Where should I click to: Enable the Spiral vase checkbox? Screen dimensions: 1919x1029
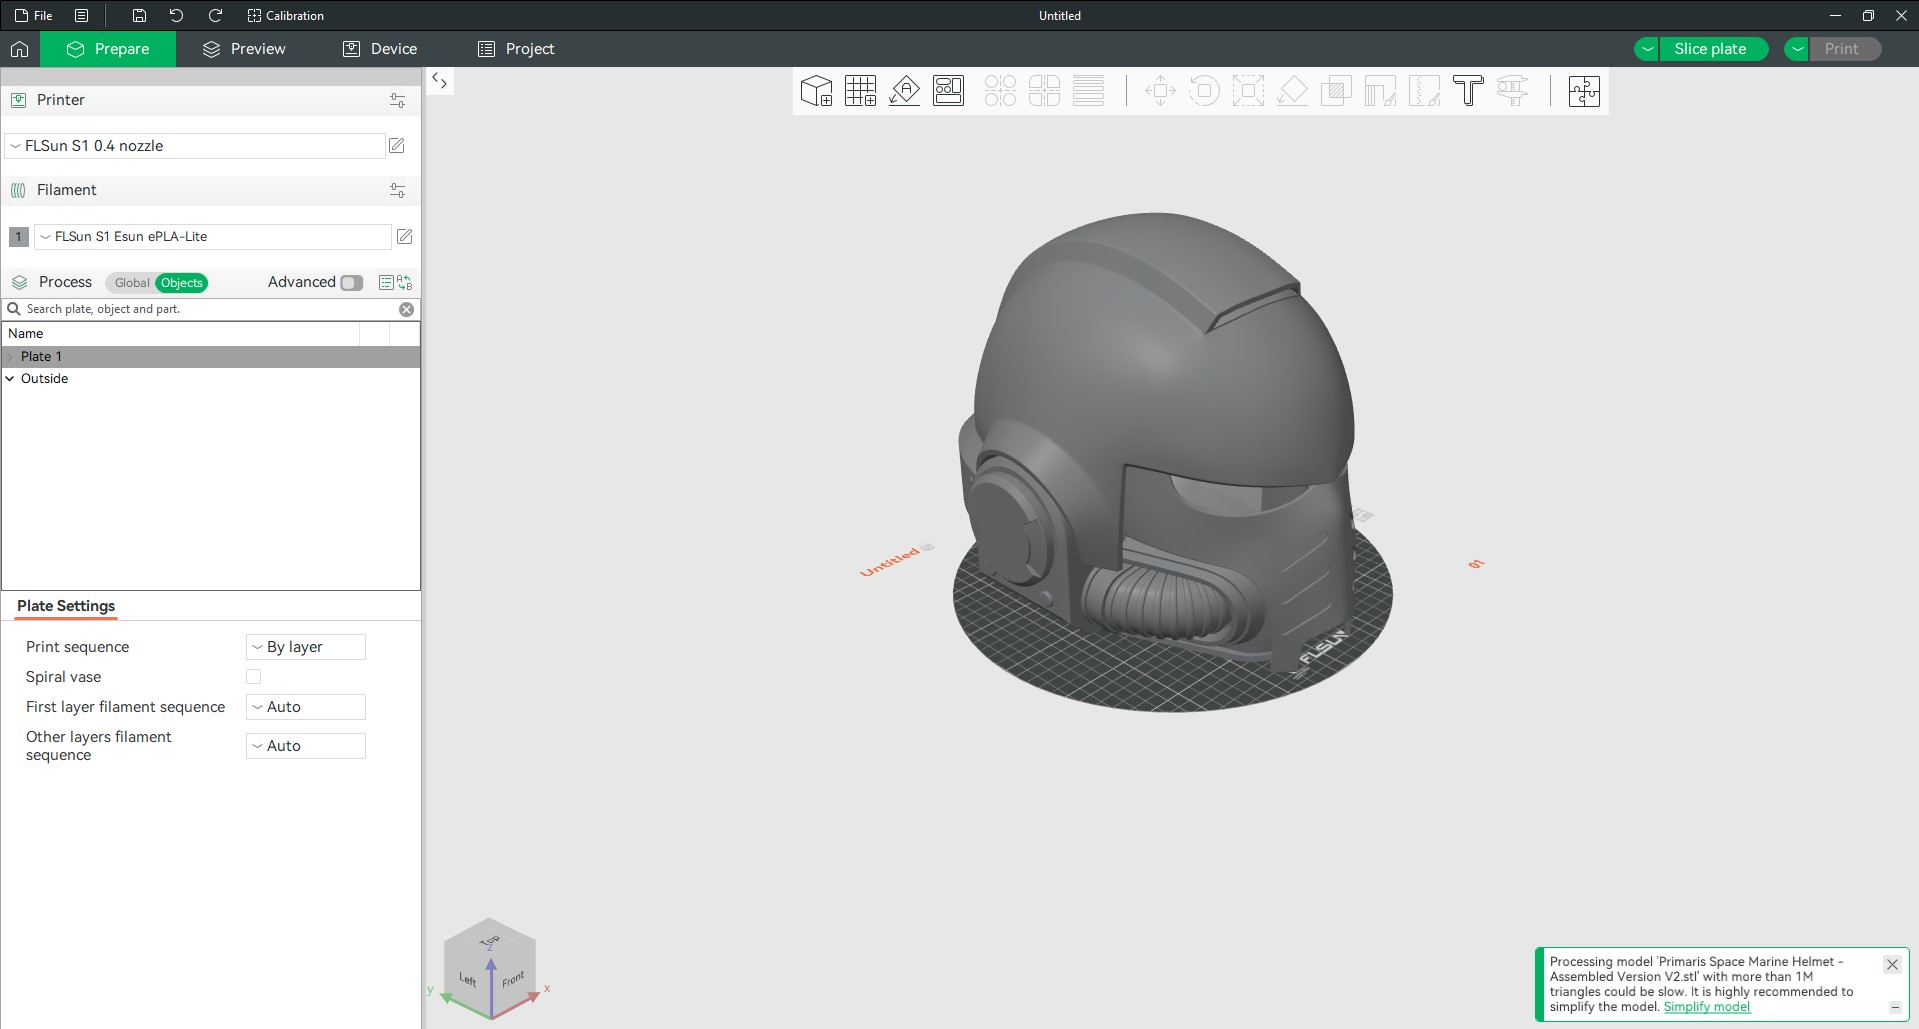pyautogui.click(x=254, y=677)
